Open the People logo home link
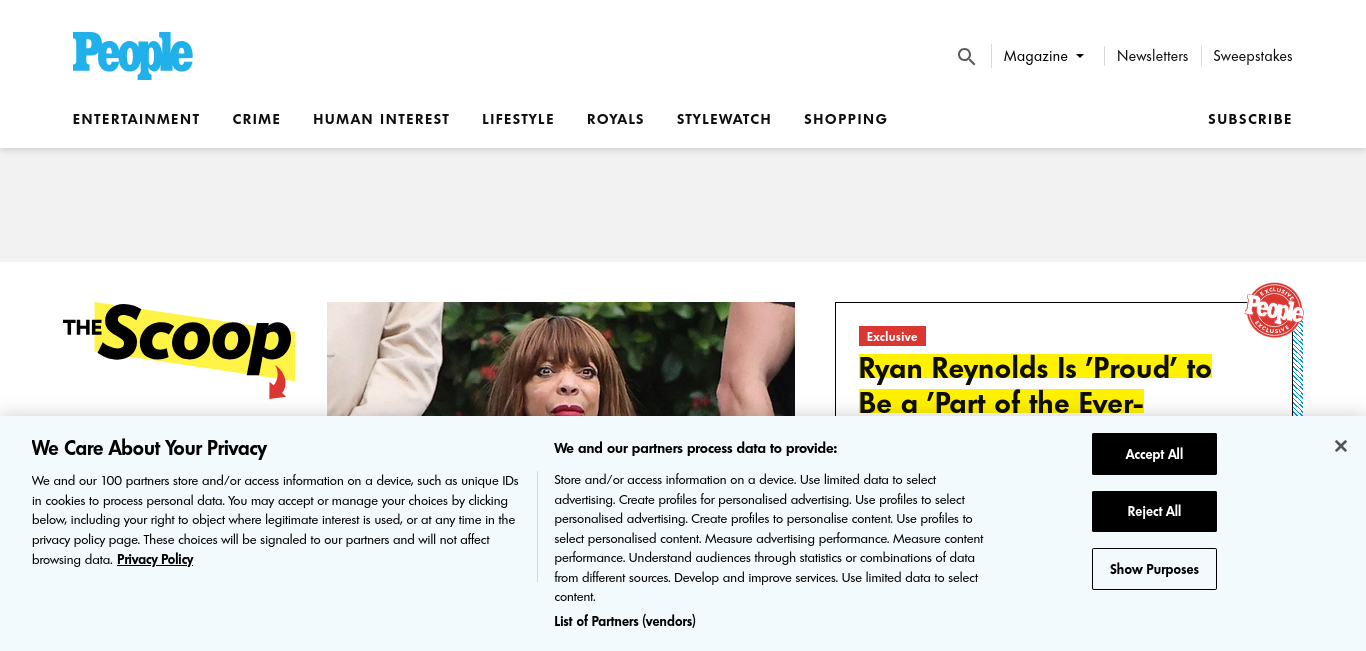This screenshot has height=651, width=1366. 132,55
